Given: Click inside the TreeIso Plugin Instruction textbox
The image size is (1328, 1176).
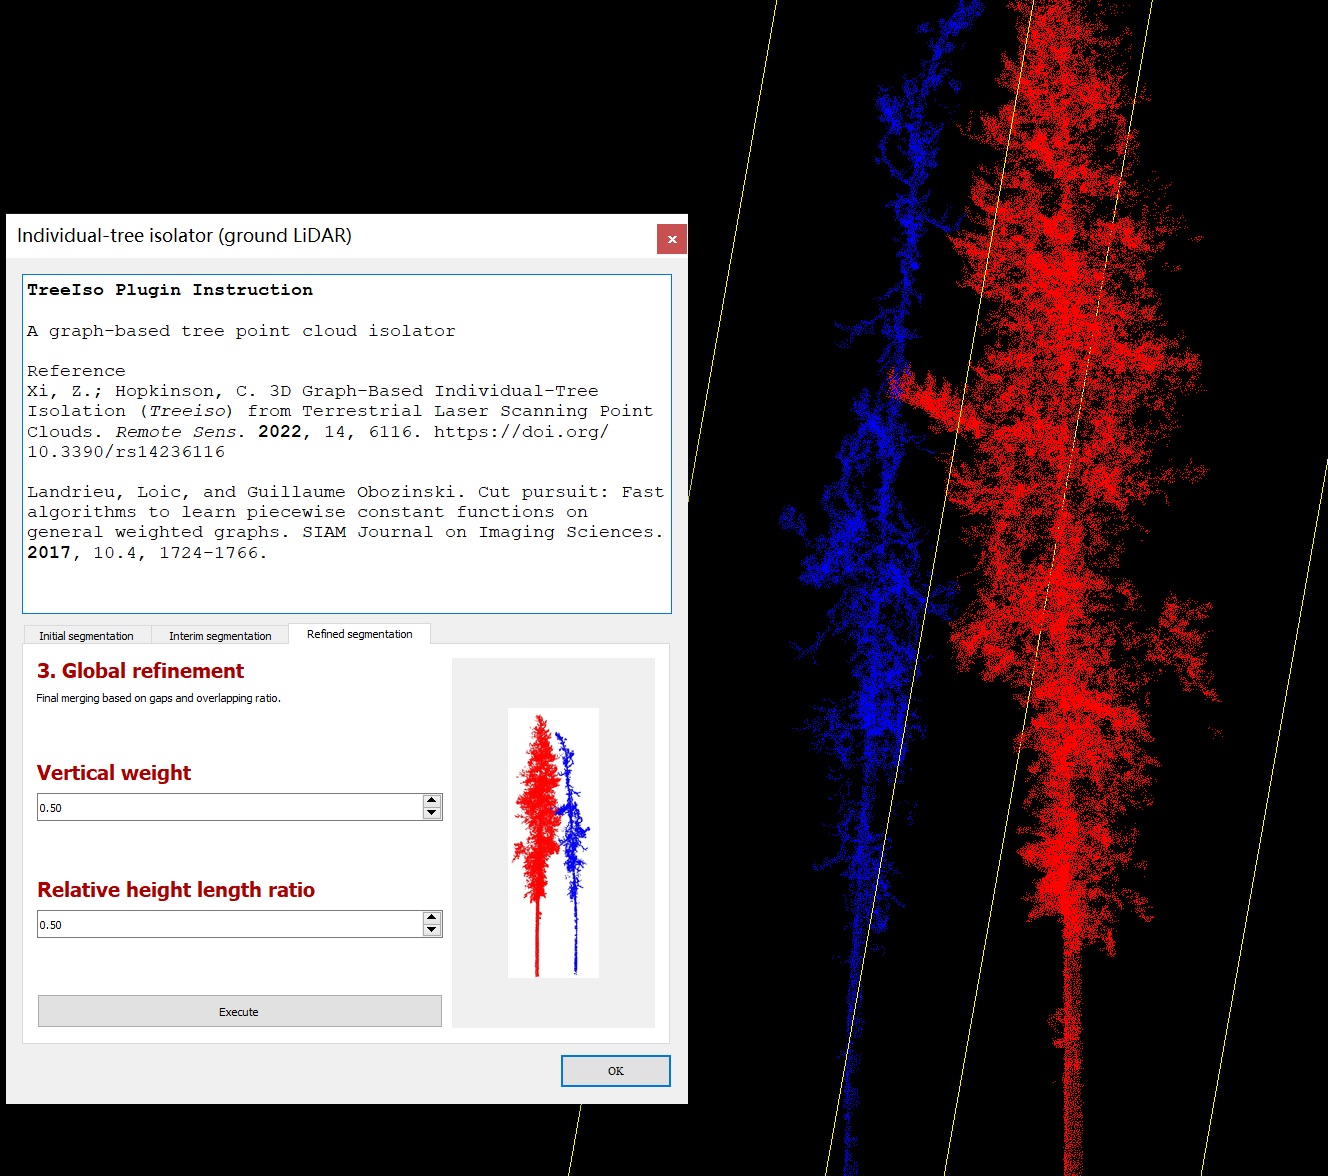Looking at the screenshot, I should [x=346, y=580].
